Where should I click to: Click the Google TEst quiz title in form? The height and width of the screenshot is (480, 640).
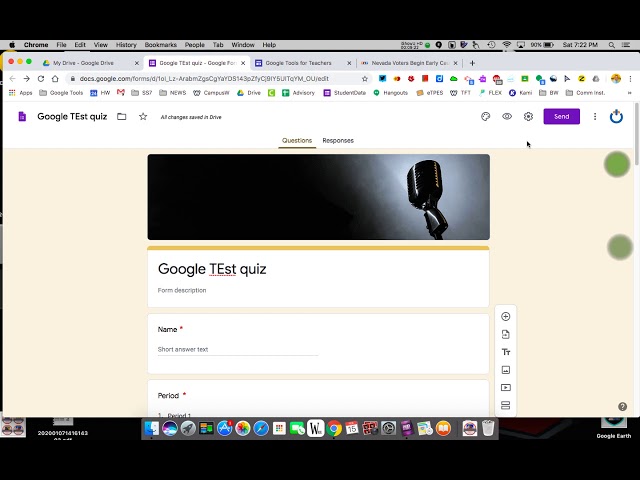[212, 269]
